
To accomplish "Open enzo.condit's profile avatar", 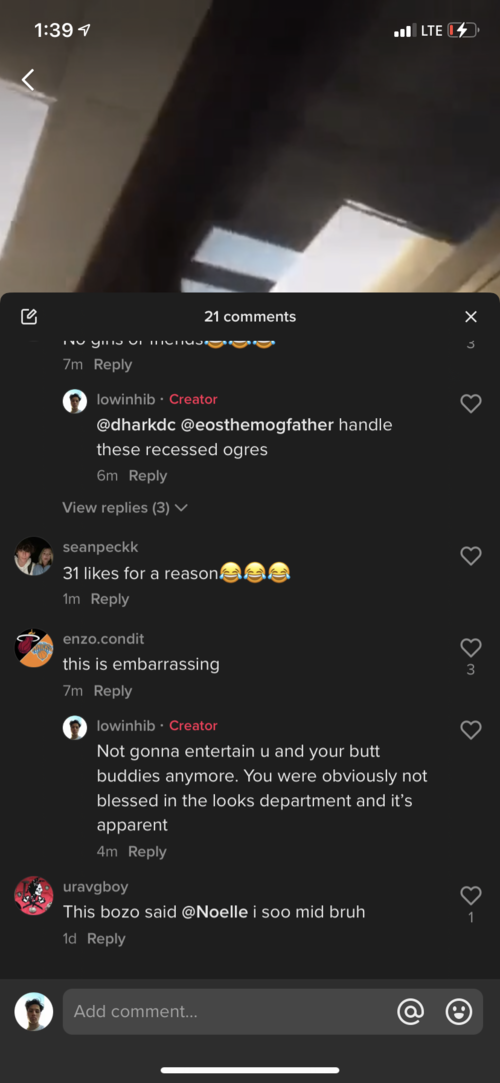I will [33, 648].
